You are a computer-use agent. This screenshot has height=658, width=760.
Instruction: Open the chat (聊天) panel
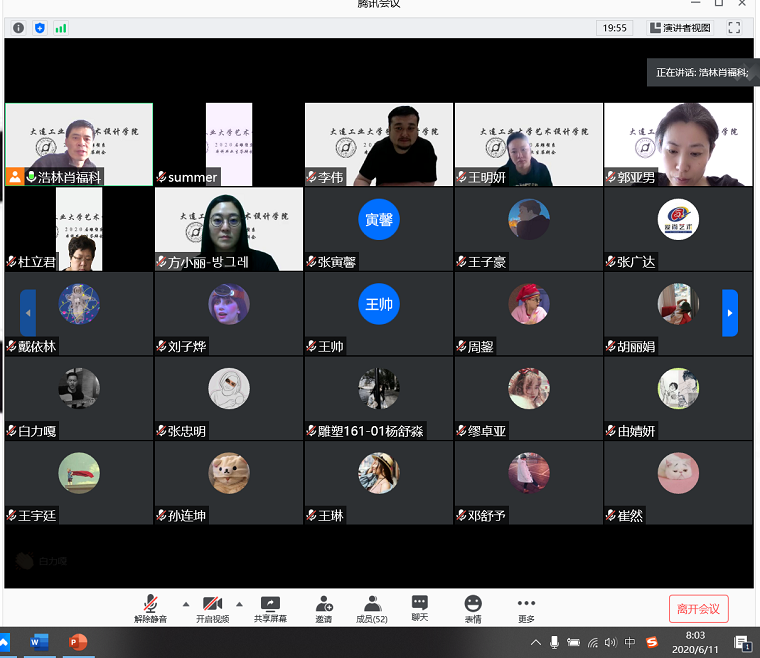coord(420,609)
